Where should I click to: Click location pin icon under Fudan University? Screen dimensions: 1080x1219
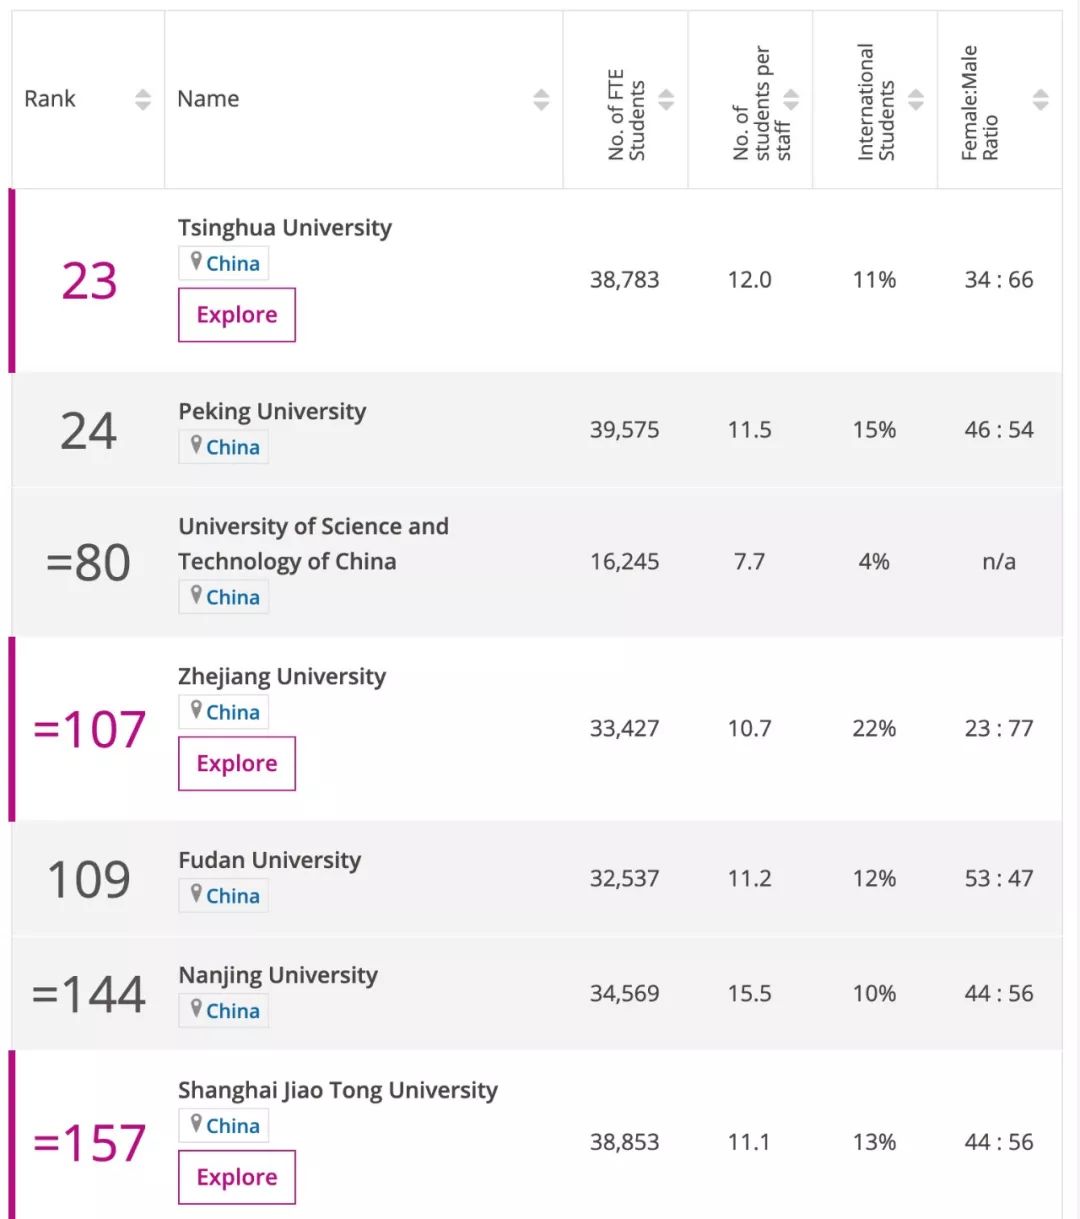(196, 894)
